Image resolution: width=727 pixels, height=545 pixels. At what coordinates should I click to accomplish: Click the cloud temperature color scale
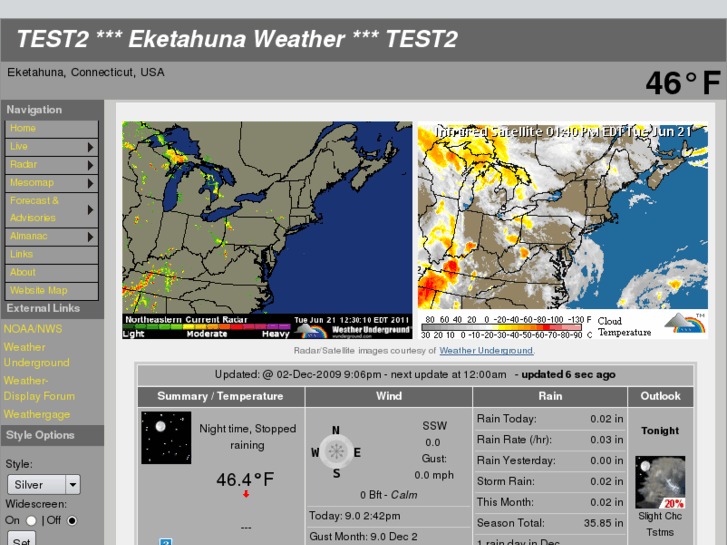(x=501, y=327)
